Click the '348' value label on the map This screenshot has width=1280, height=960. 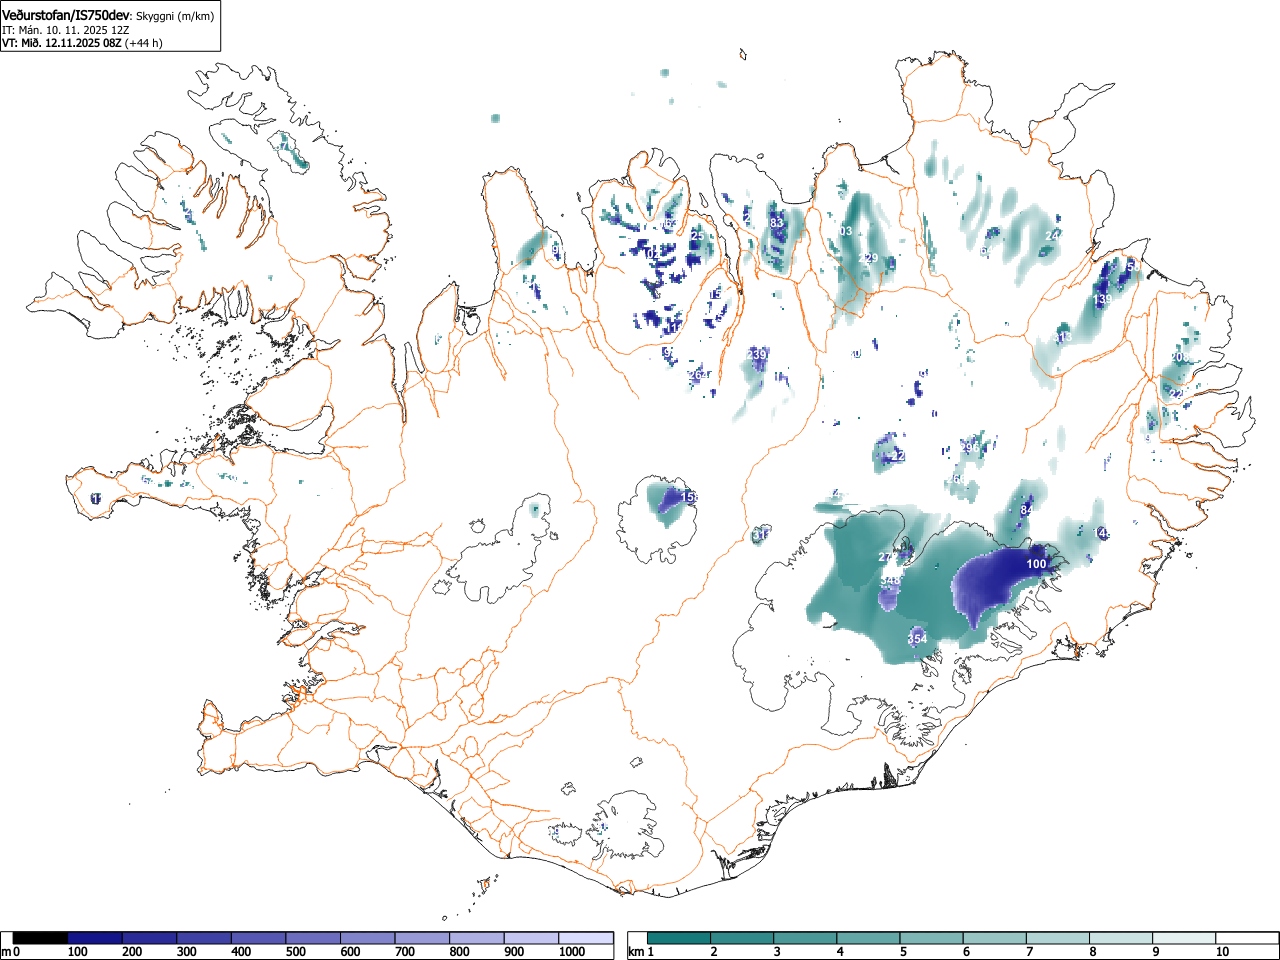point(890,581)
